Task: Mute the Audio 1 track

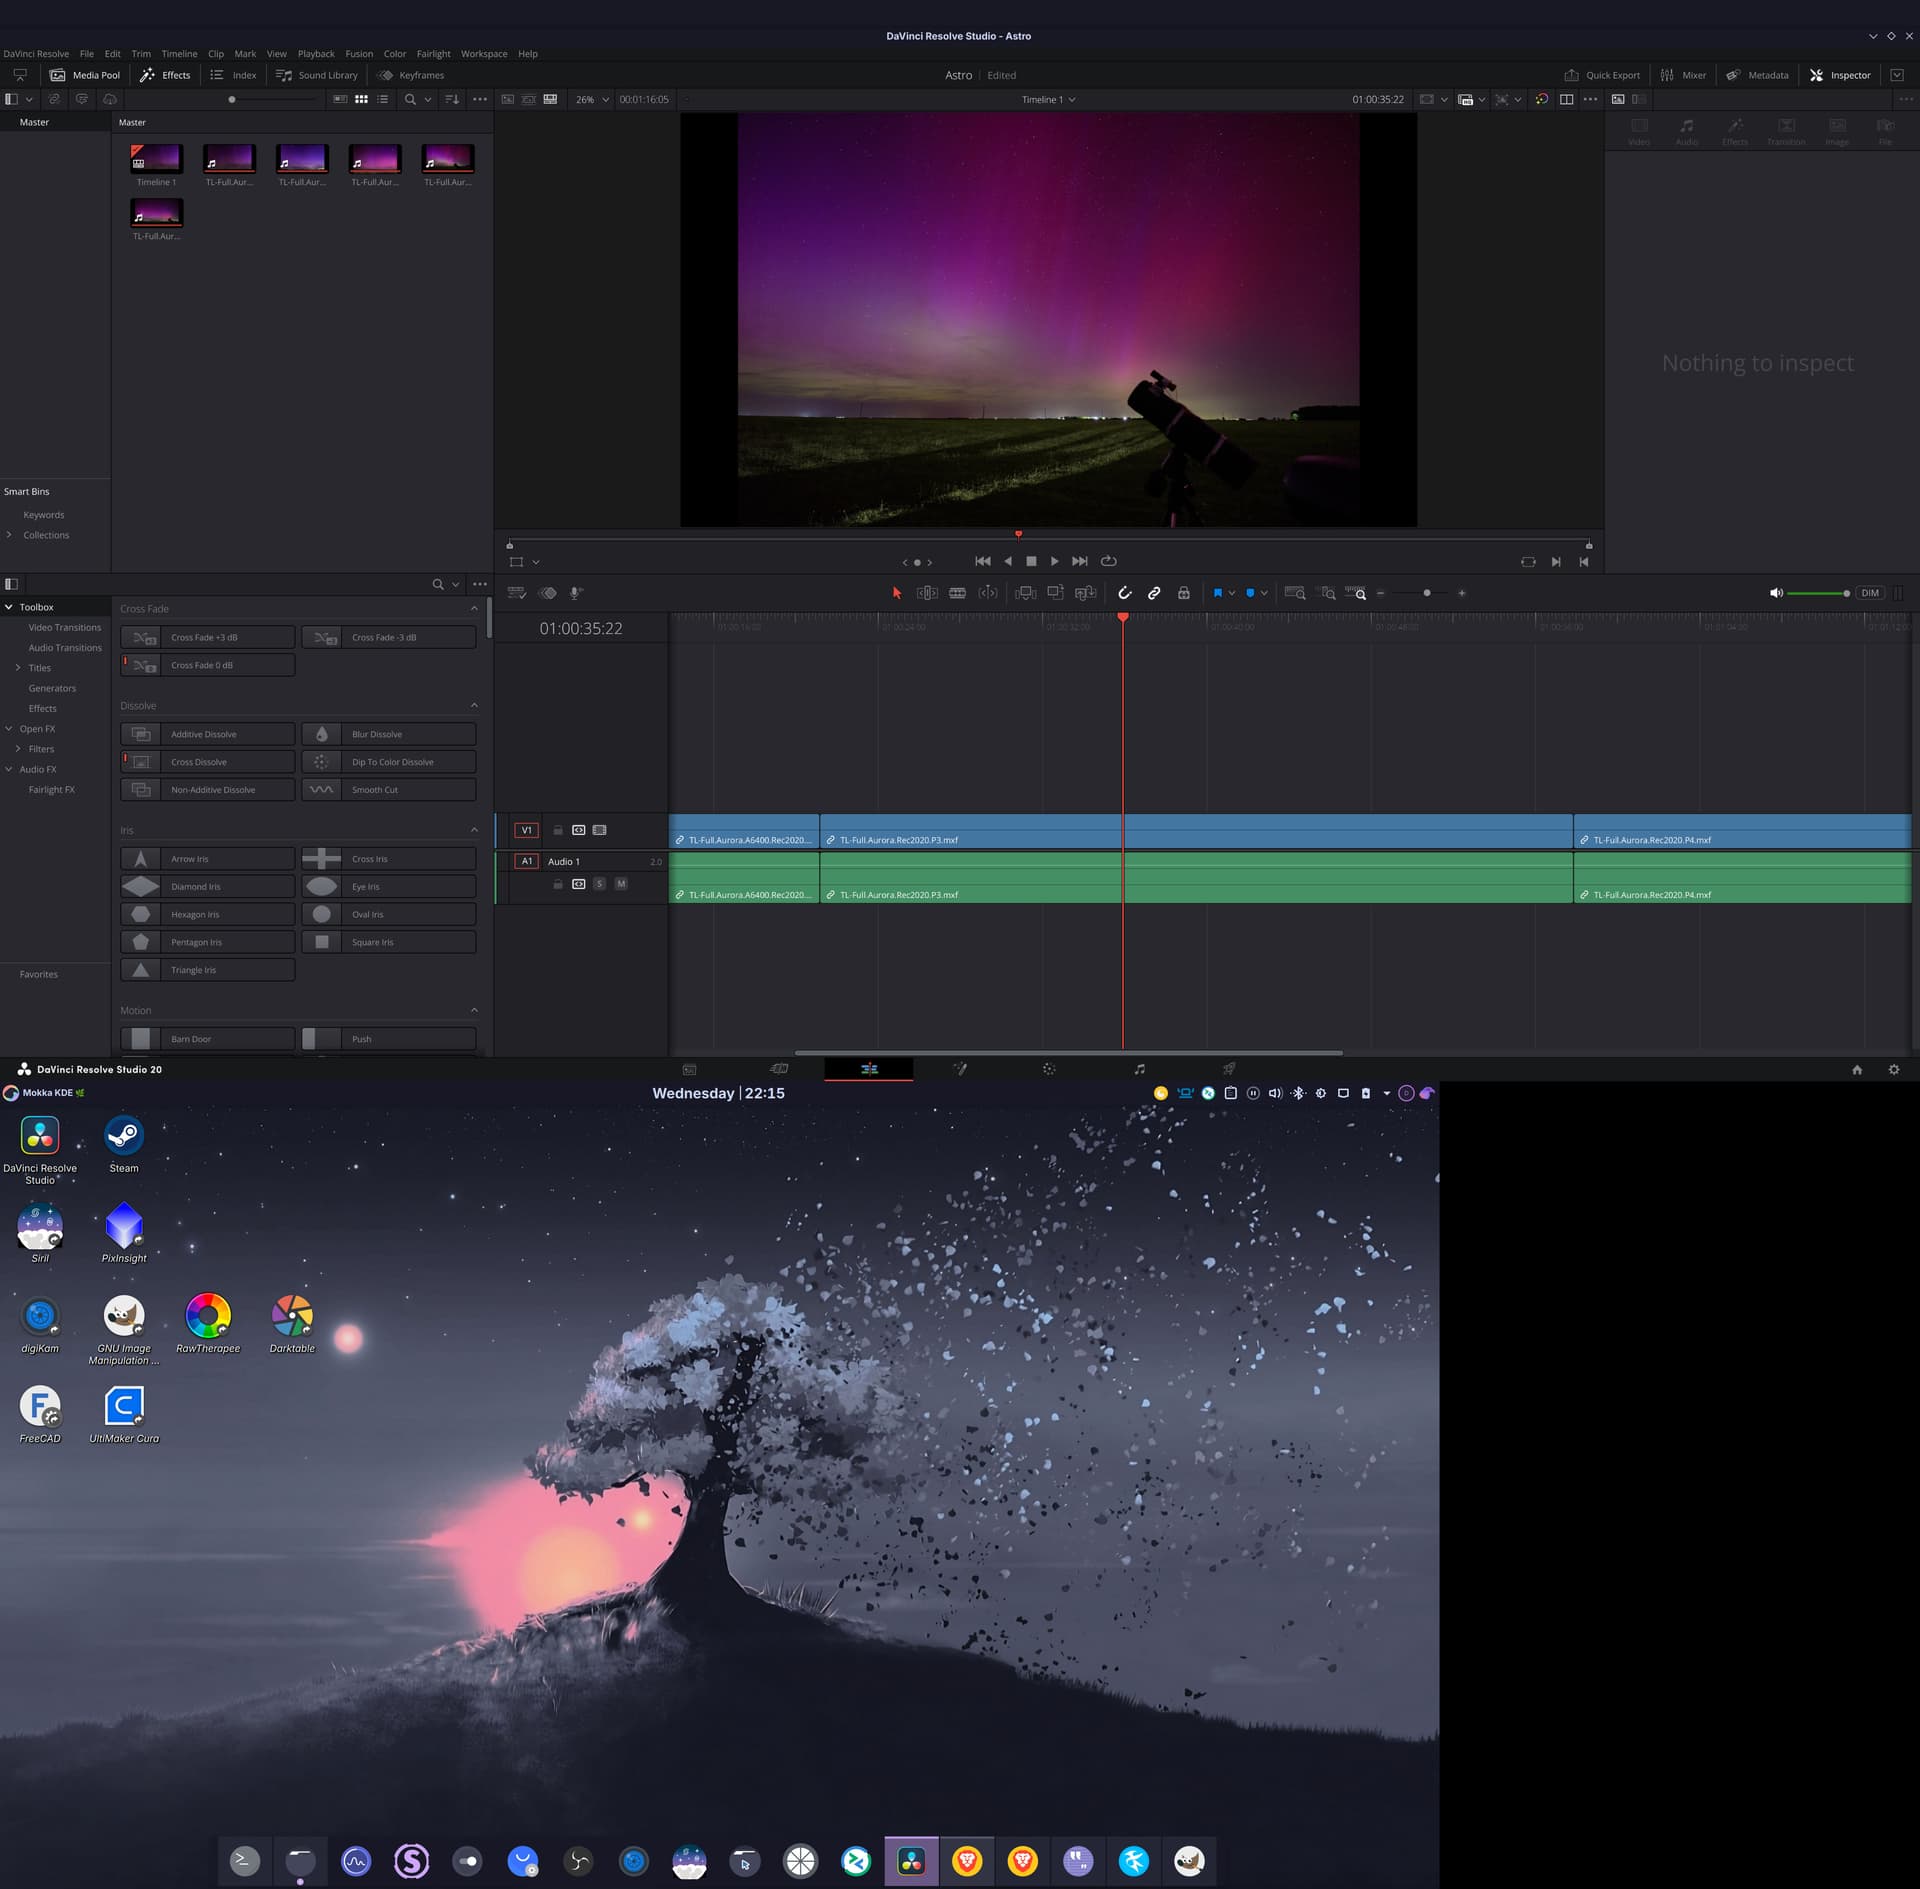Action: click(621, 884)
